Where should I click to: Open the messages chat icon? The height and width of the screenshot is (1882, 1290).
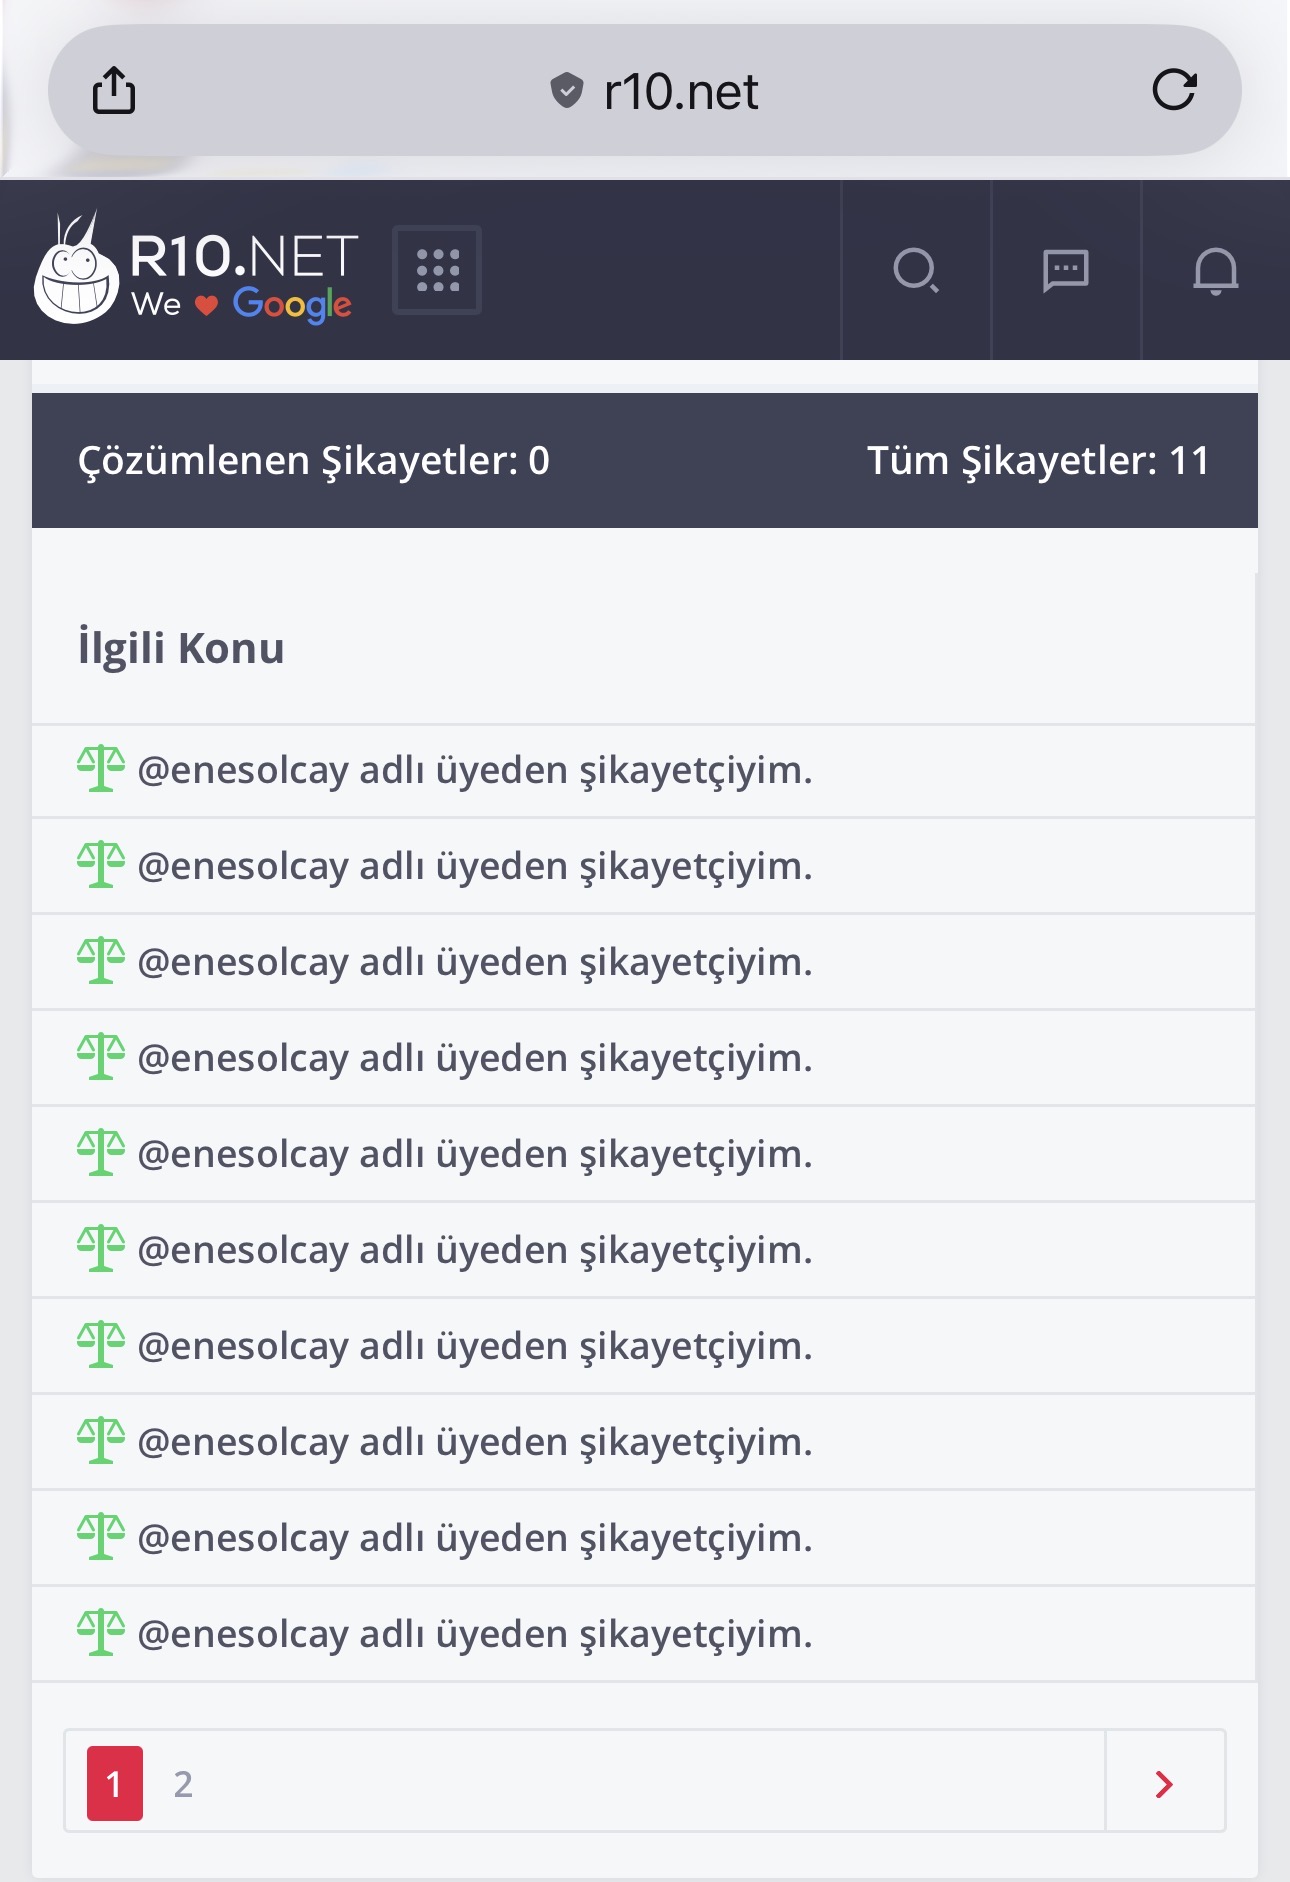1066,270
